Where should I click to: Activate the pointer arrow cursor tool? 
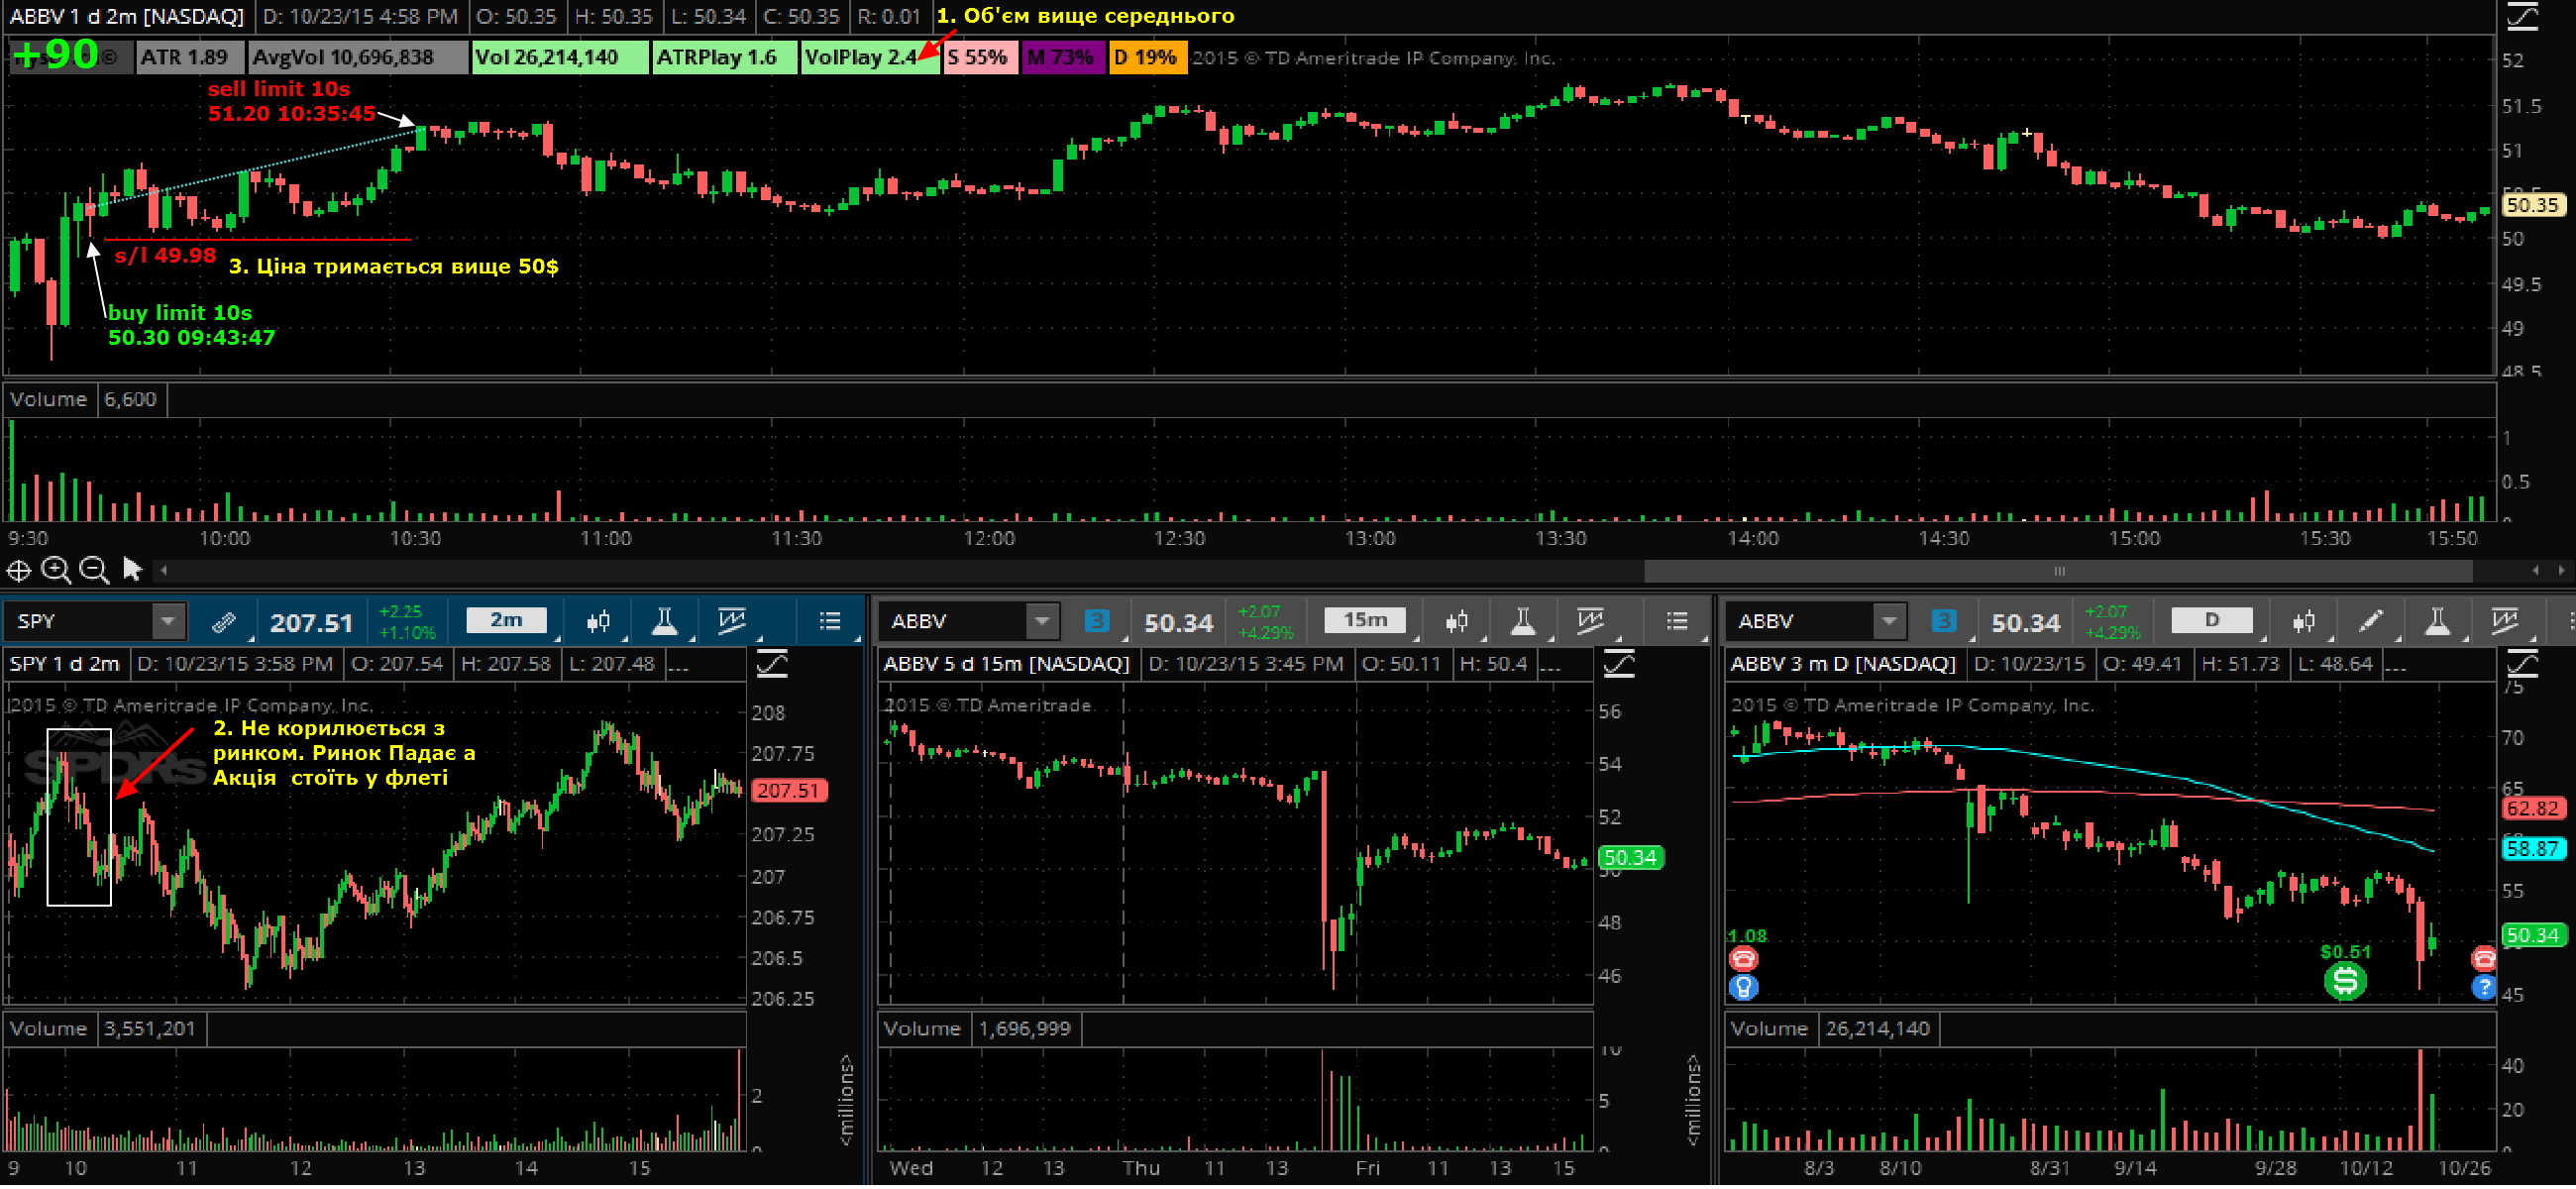click(132, 571)
